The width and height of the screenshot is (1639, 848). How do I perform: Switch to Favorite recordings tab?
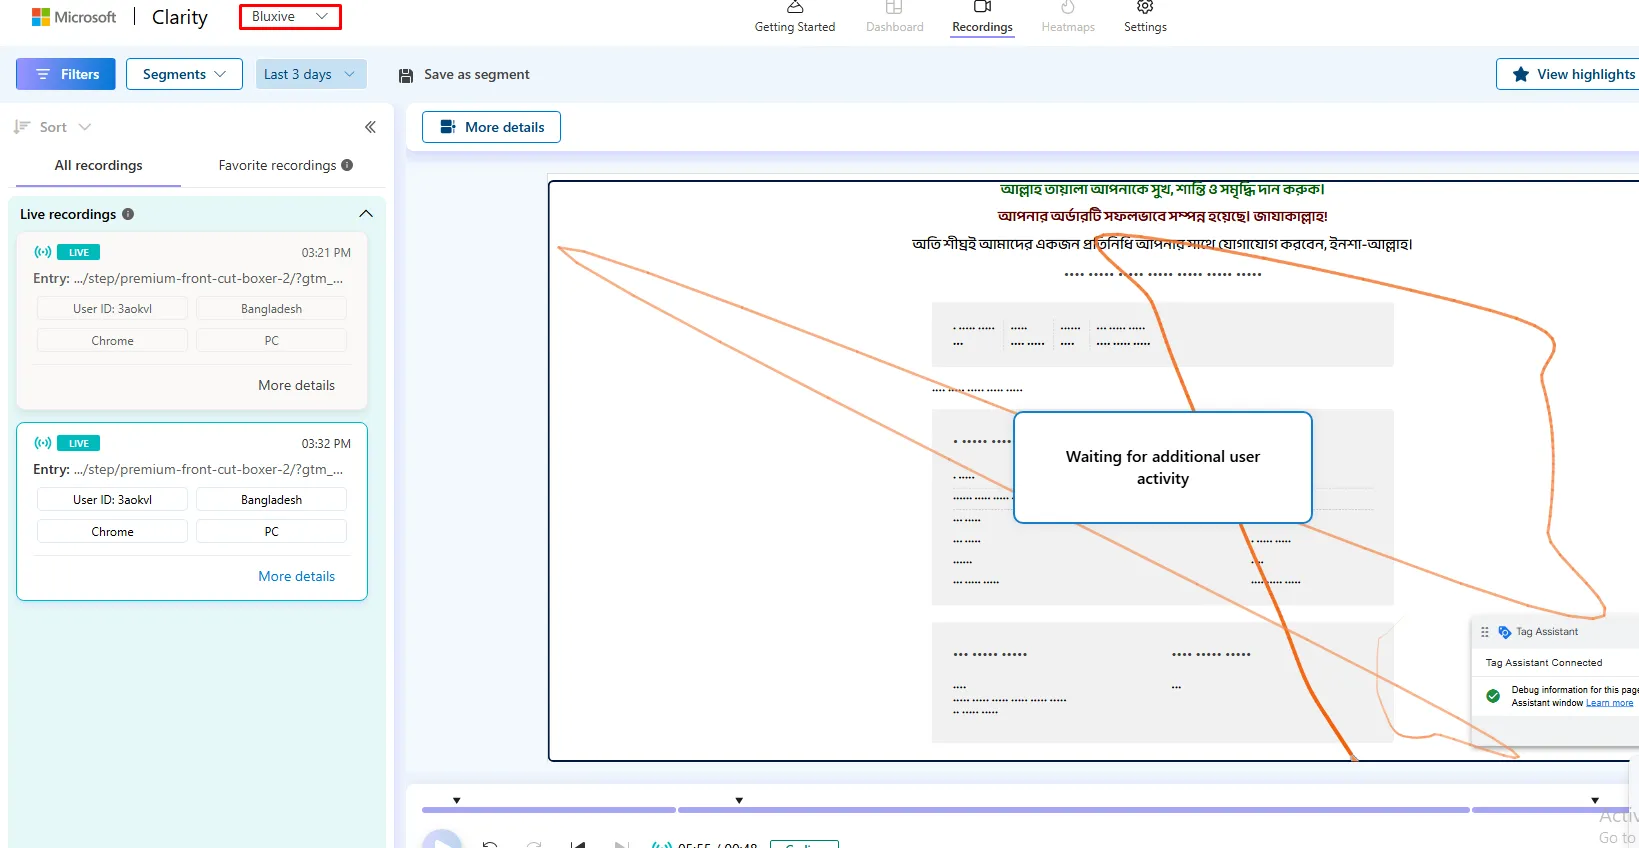coord(277,165)
